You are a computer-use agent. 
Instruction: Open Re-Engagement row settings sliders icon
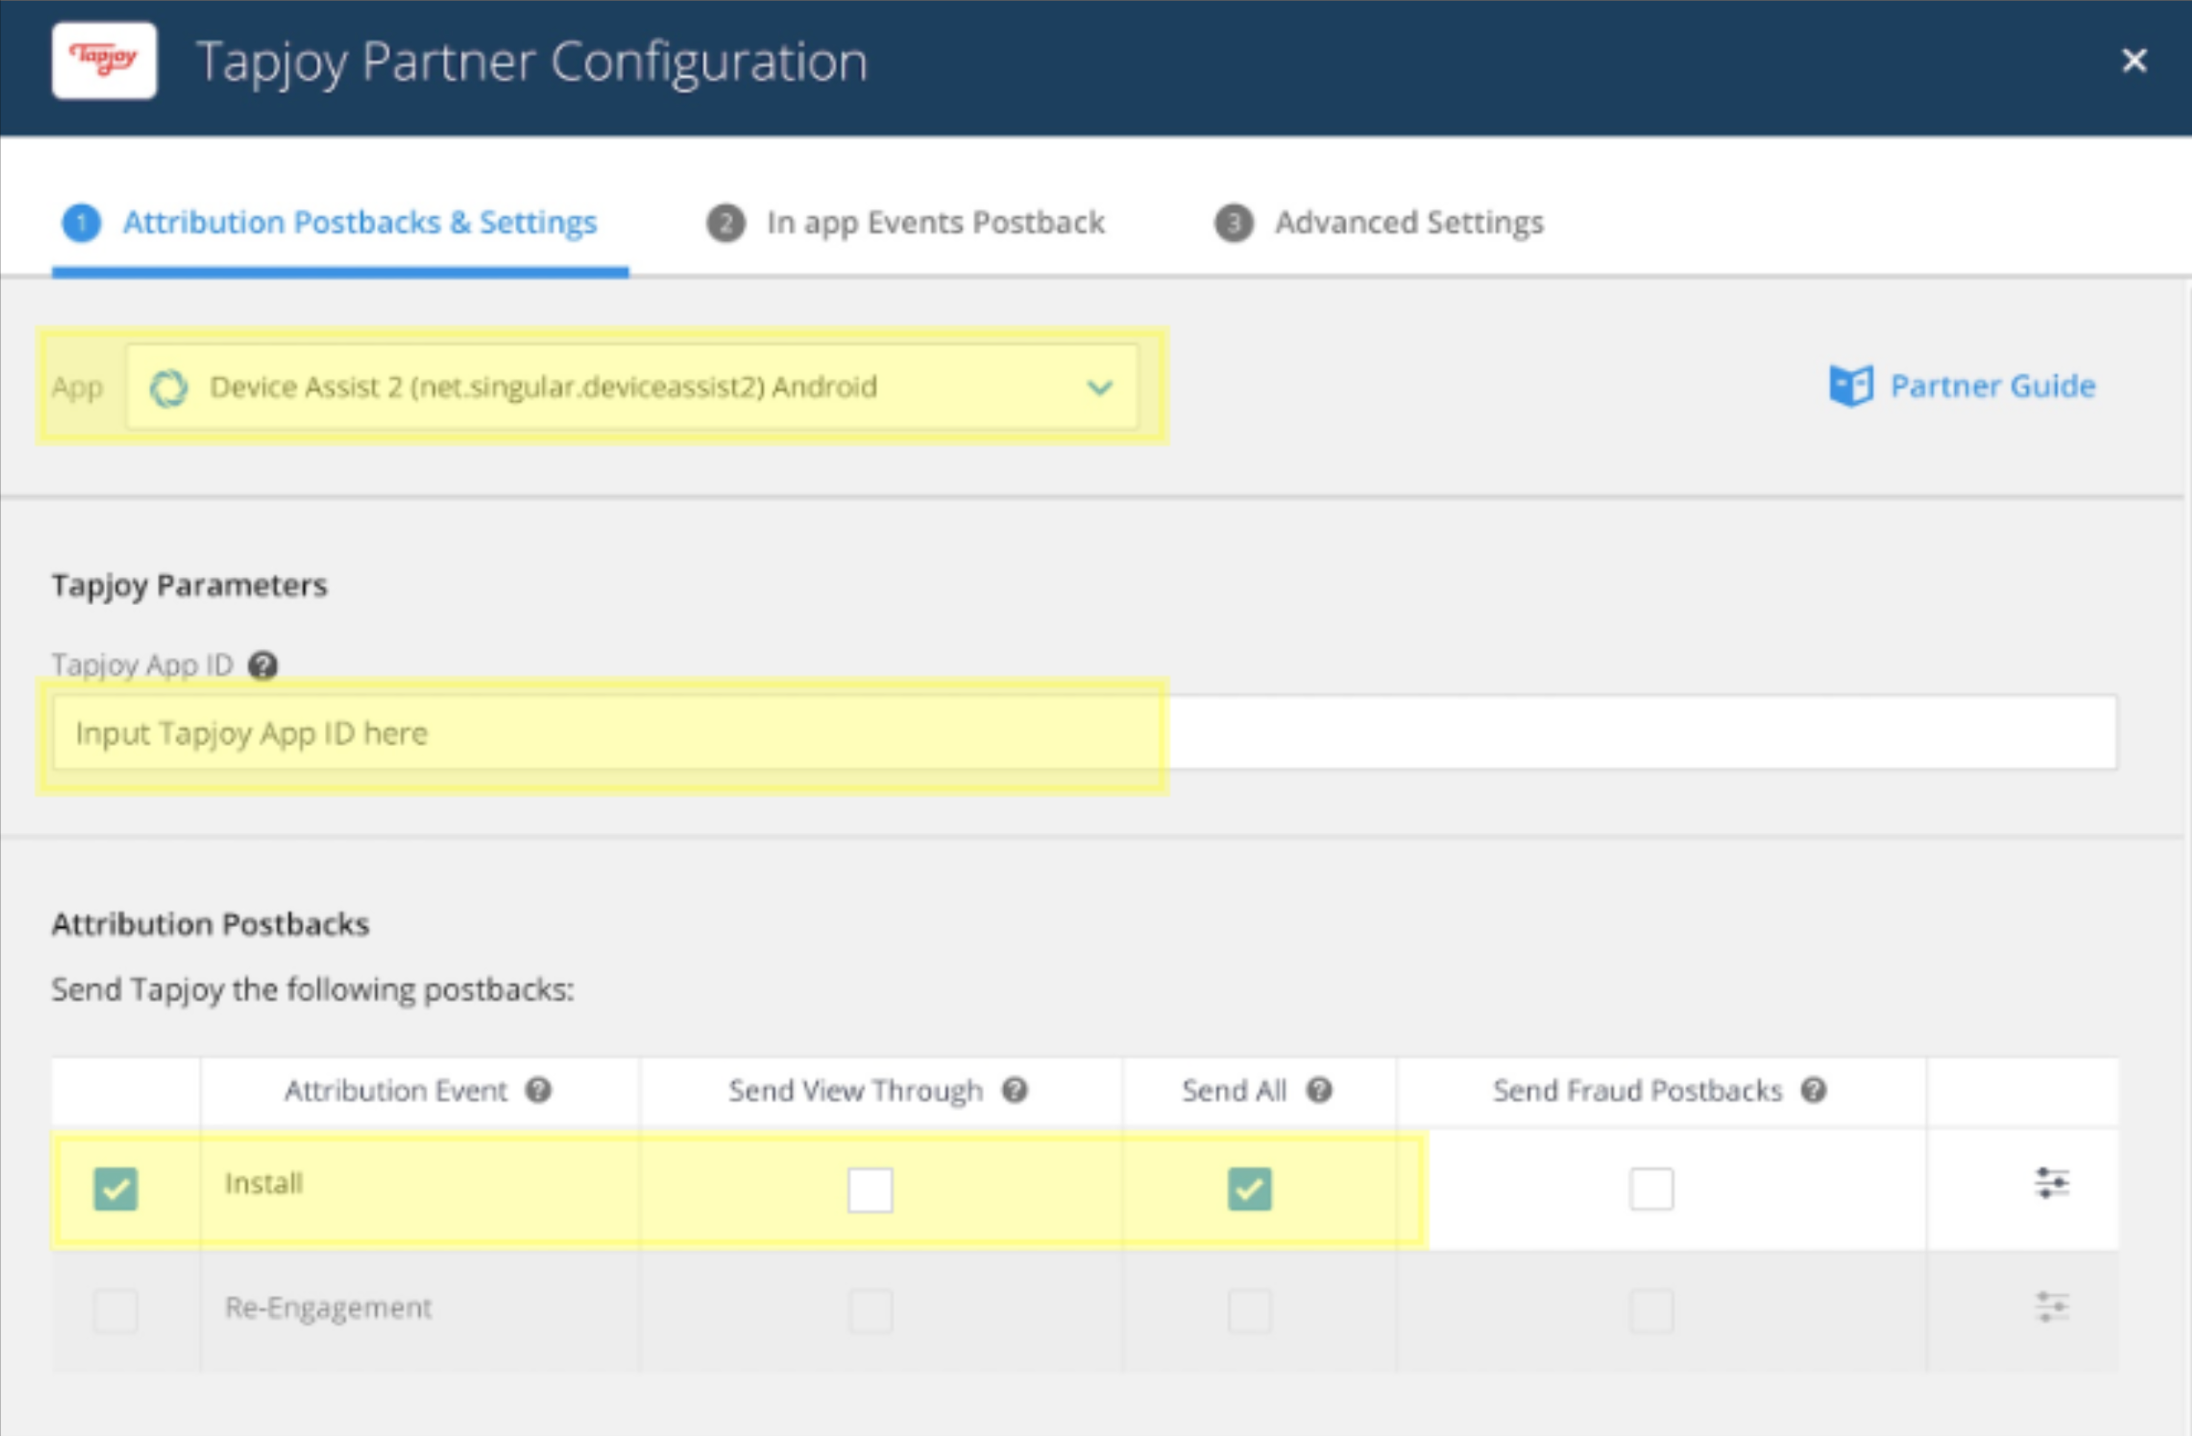point(2051,1307)
